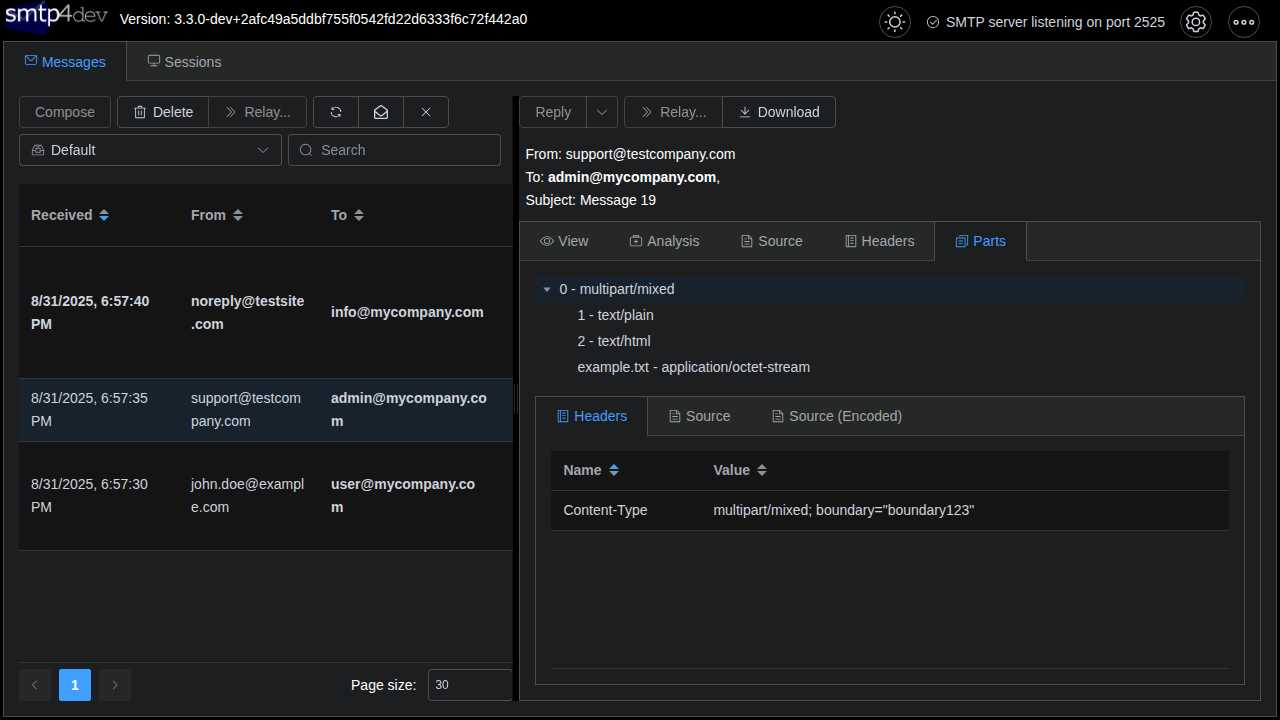The height and width of the screenshot is (720, 1280).
Task: Click the Relay button in message list toolbar
Action: point(258,112)
